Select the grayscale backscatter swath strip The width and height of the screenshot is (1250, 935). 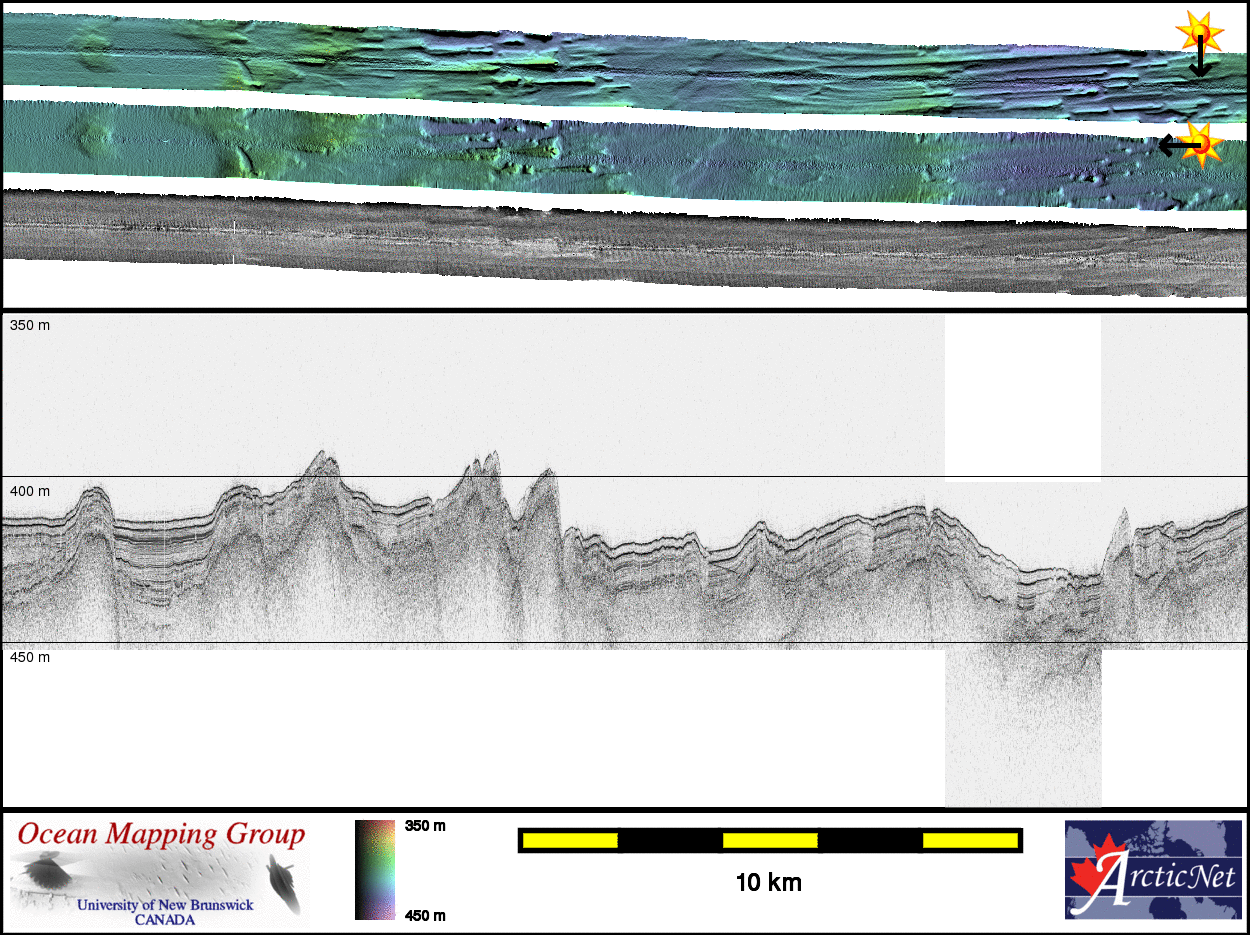[600, 245]
